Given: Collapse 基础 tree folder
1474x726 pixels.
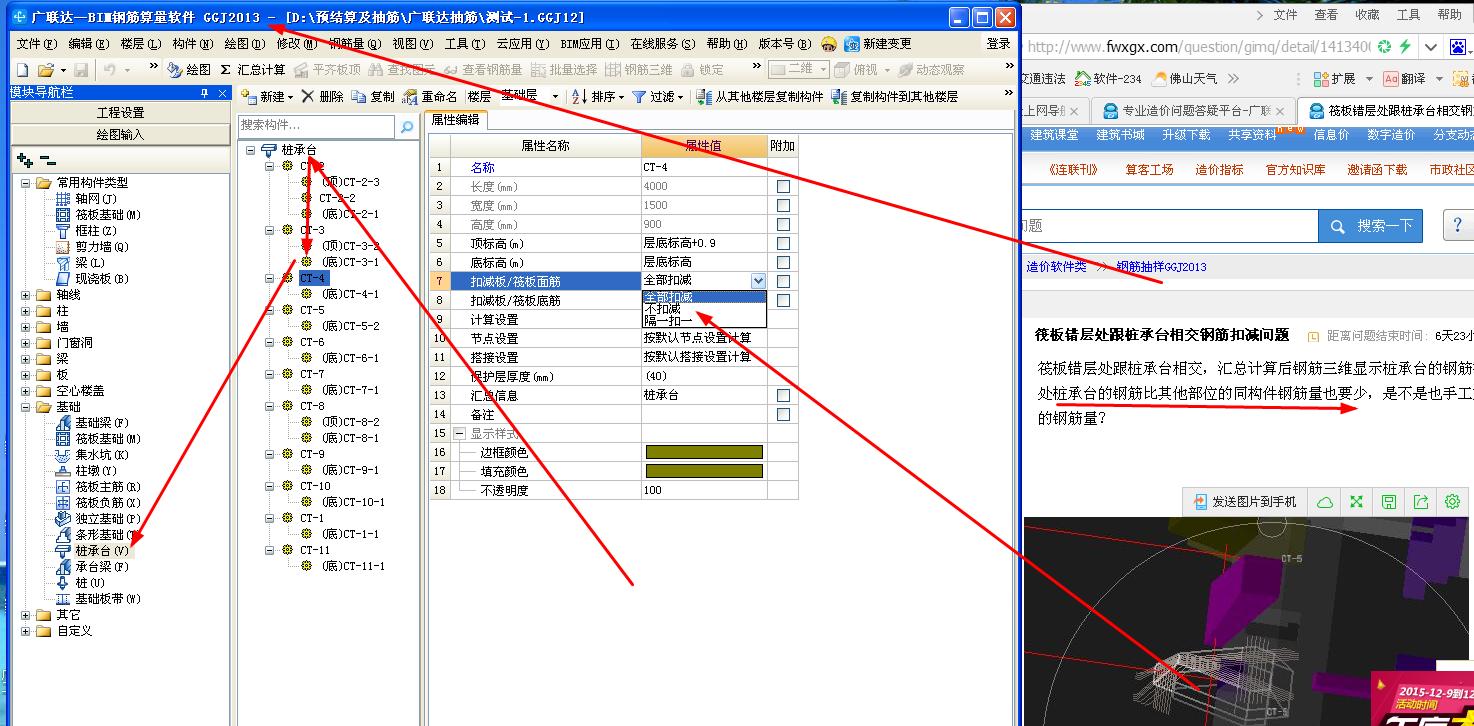Looking at the screenshot, I should [x=25, y=407].
